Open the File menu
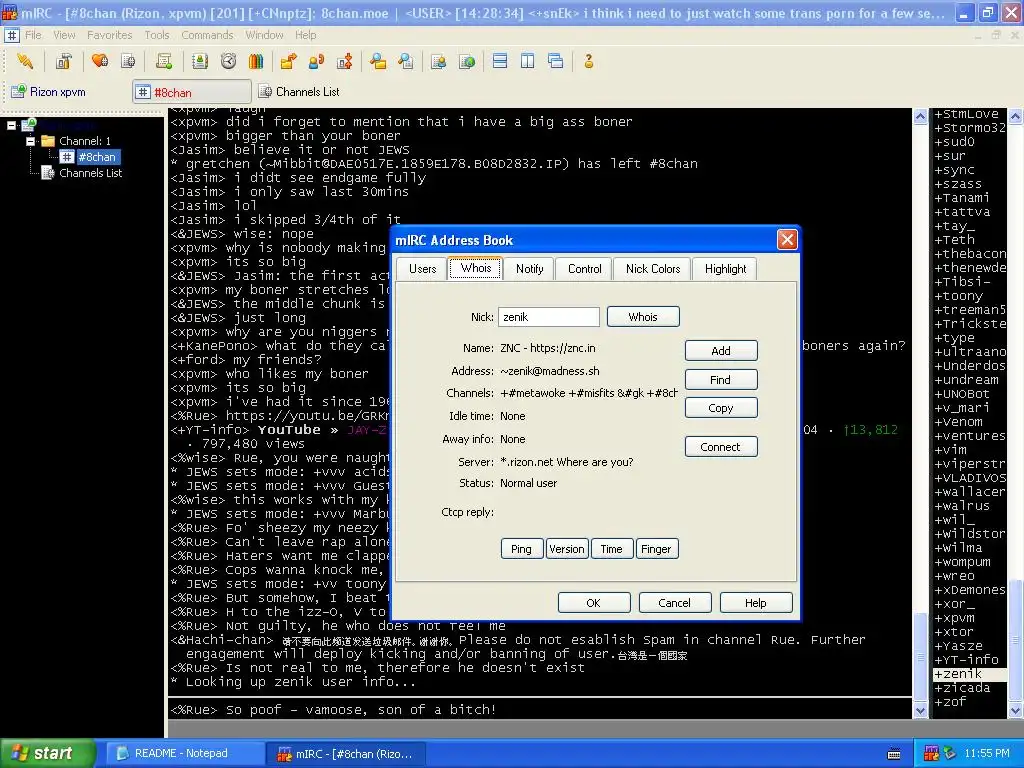 [x=33, y=35]
